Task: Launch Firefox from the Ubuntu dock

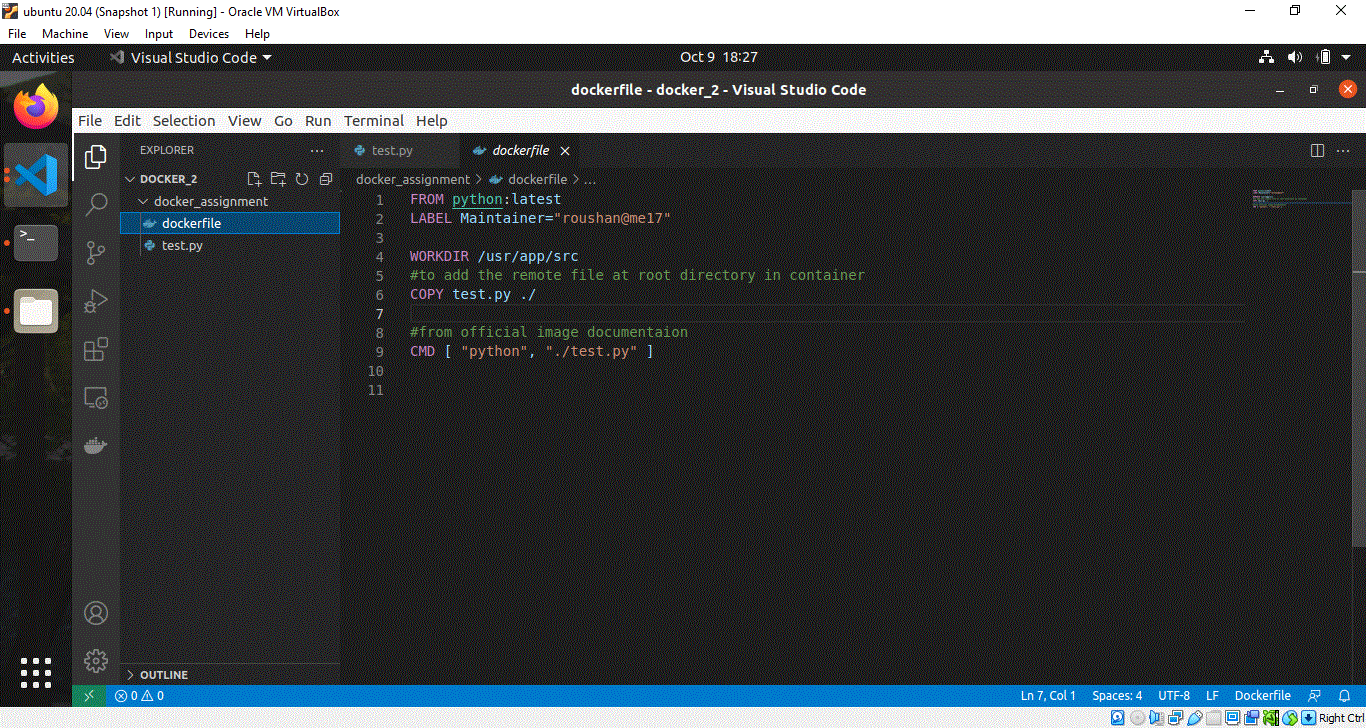Action: click(x=35, y=105)
